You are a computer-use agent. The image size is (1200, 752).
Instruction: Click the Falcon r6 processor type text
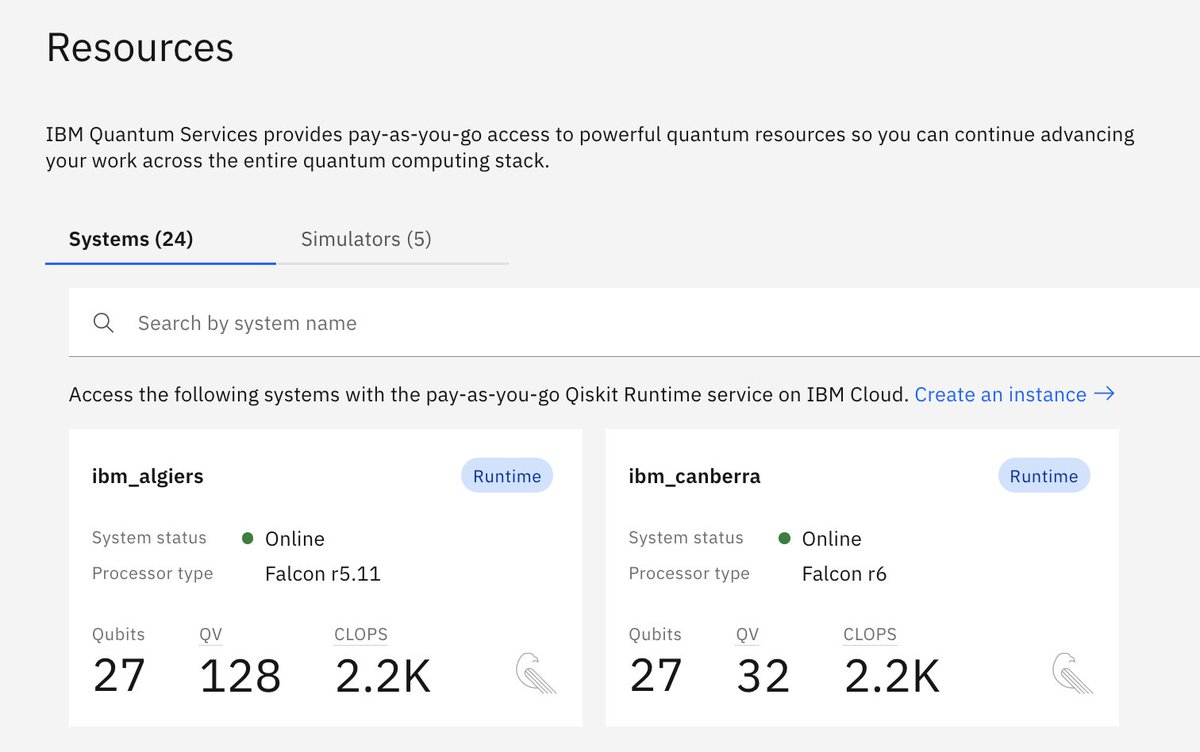[x=844, y=574]
